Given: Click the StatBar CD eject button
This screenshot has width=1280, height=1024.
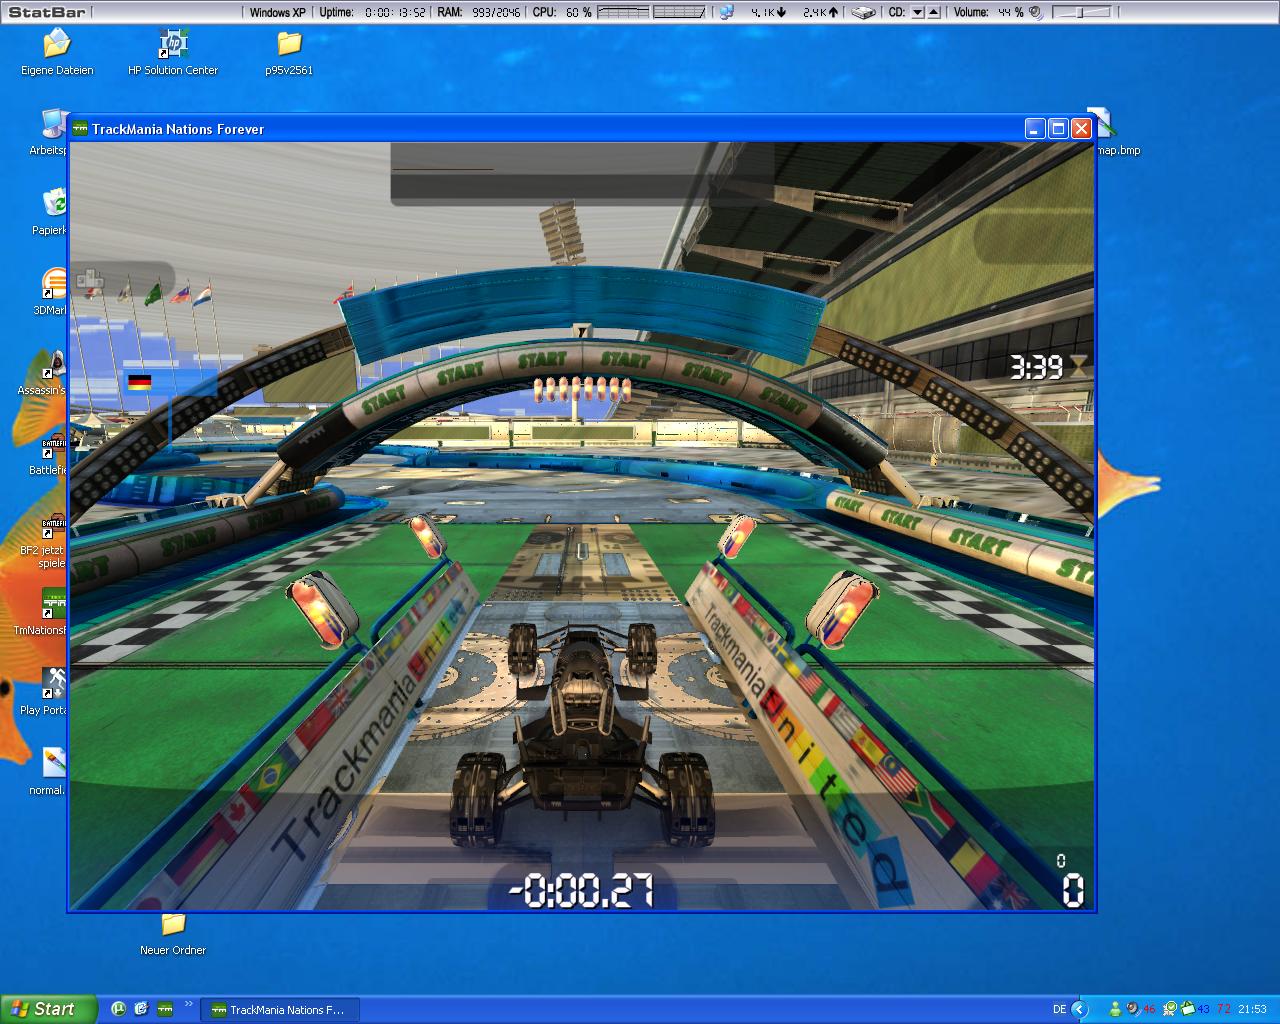Looking at the screenshot, I should pos(933,12).
